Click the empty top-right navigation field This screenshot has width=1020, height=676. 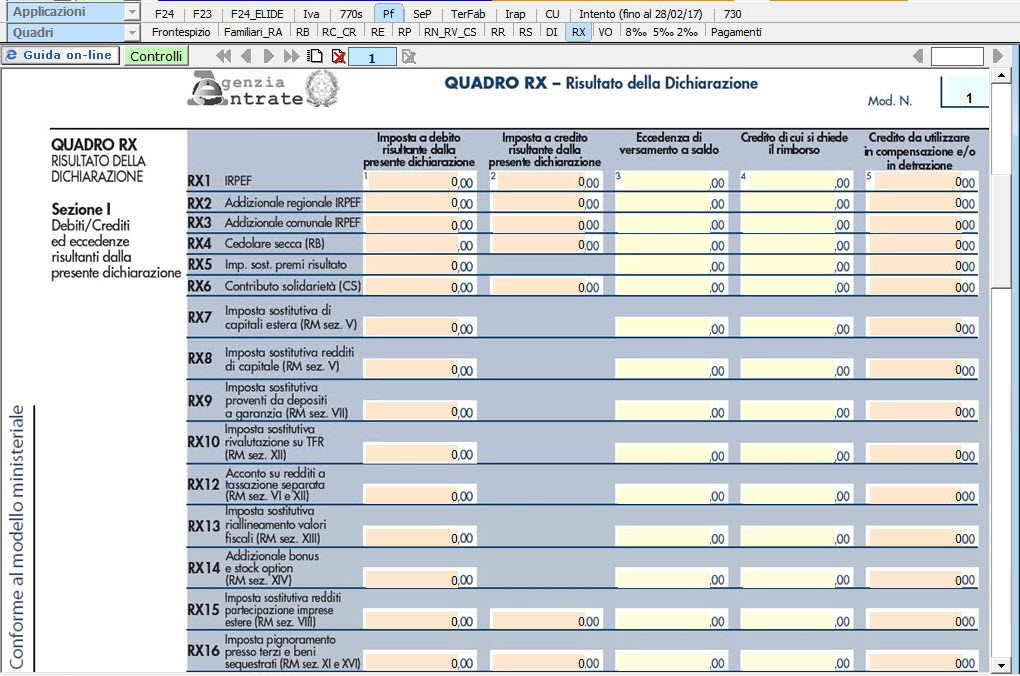957,57
